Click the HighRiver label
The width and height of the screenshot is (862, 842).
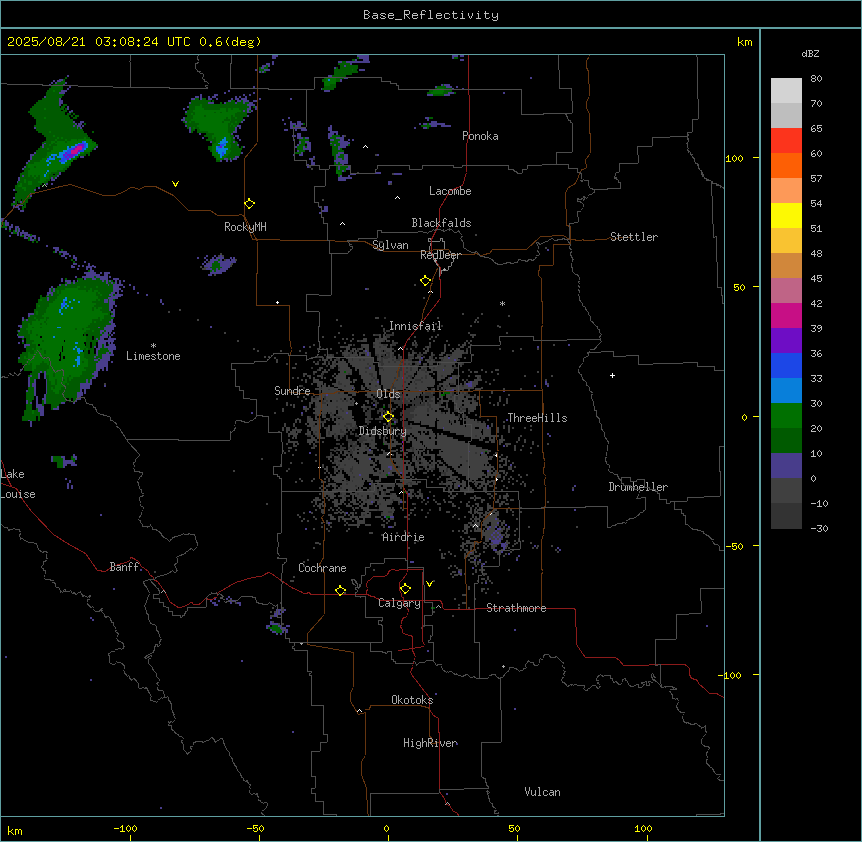(x=430, y=743)
